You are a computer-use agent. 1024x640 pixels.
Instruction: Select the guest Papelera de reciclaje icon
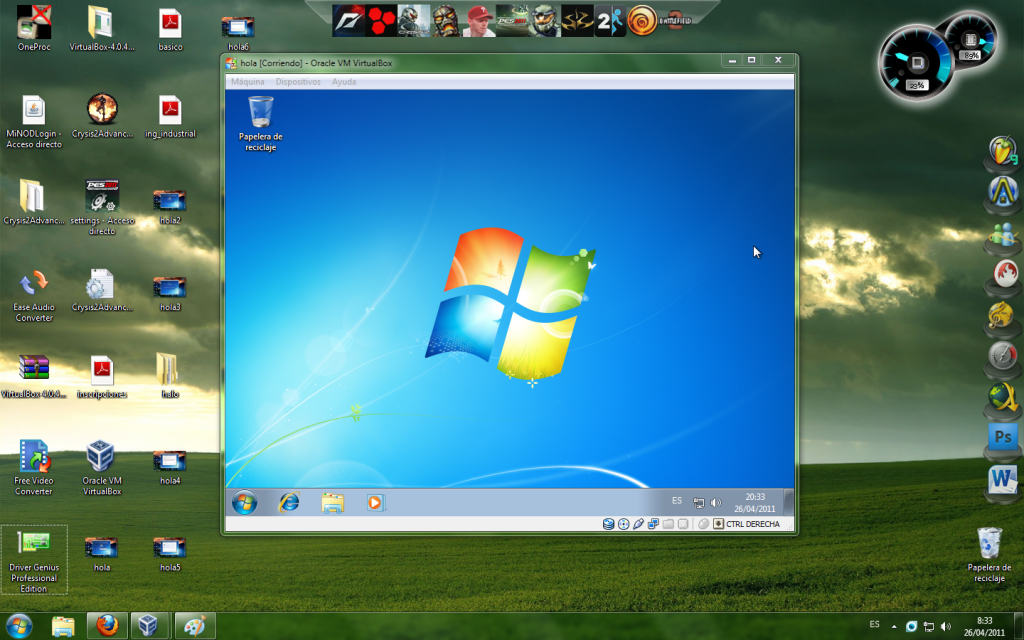click(261, 124)
